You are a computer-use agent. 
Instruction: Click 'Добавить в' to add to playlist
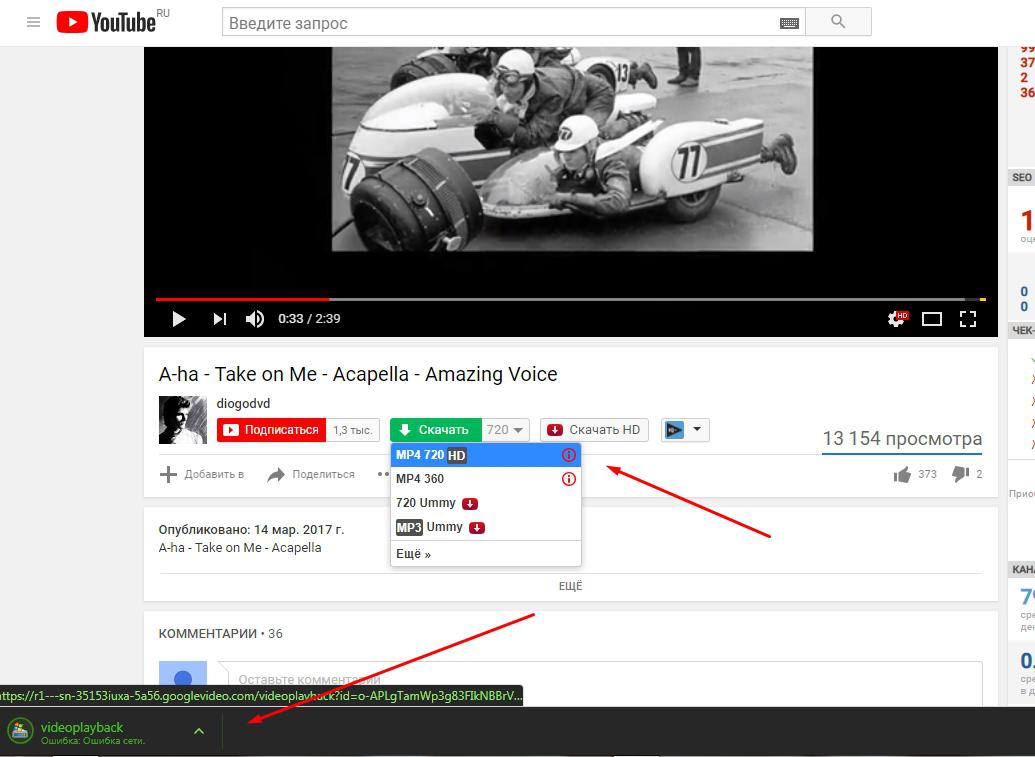tap(202, 474)
